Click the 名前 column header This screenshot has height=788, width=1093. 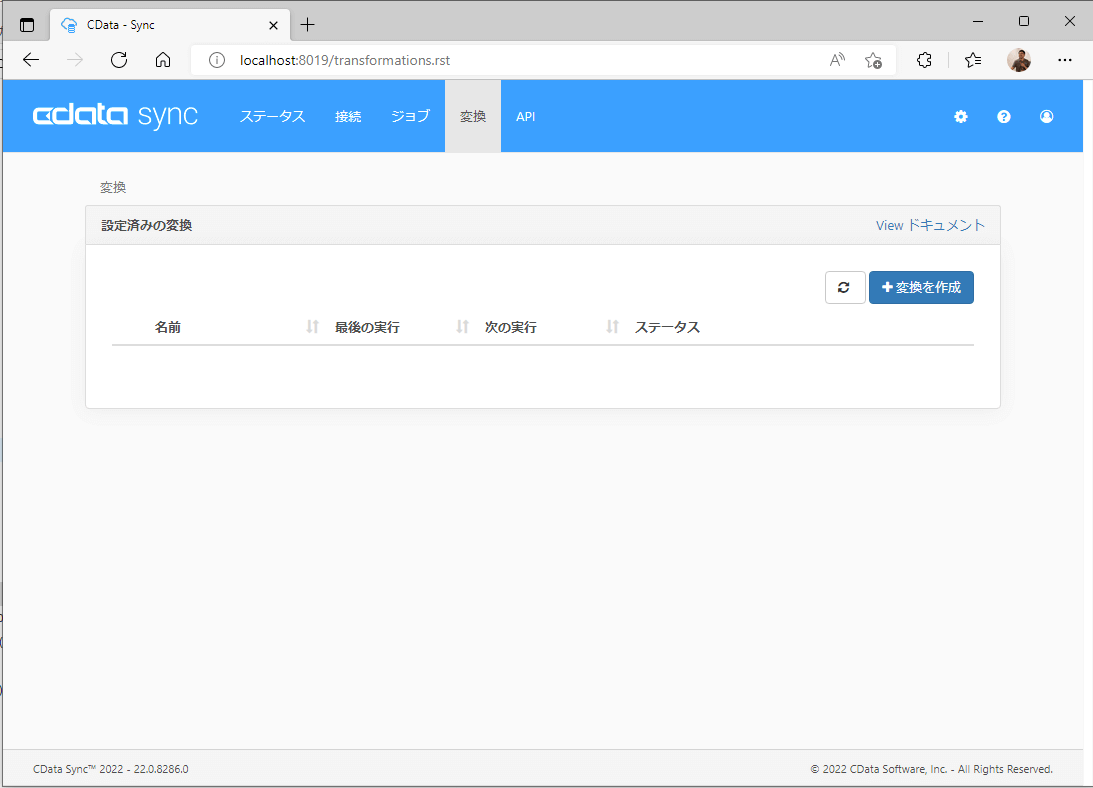[168, 327]
